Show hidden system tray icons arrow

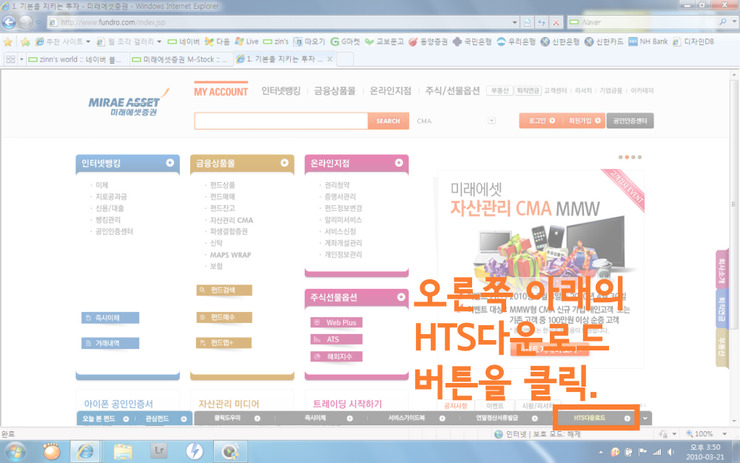tap(601, 452)
